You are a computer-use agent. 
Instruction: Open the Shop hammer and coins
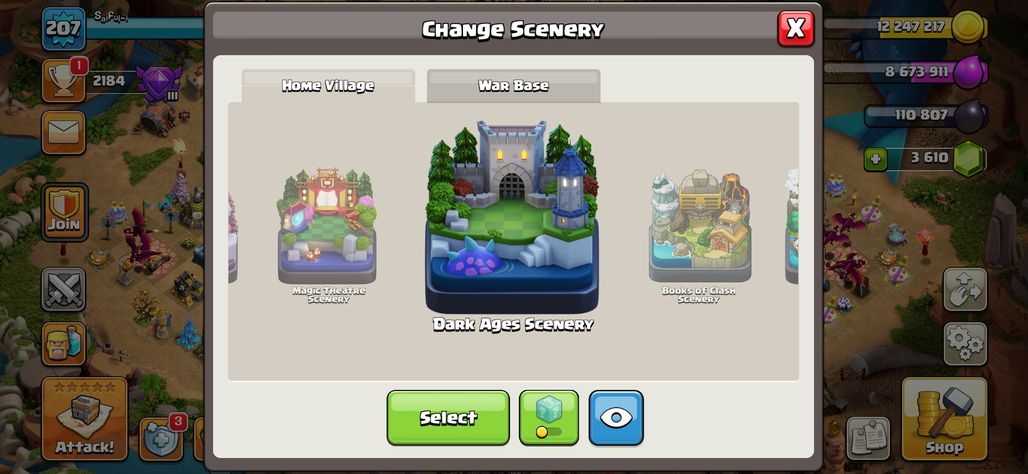pyautogui.click(x=944, y=419)
